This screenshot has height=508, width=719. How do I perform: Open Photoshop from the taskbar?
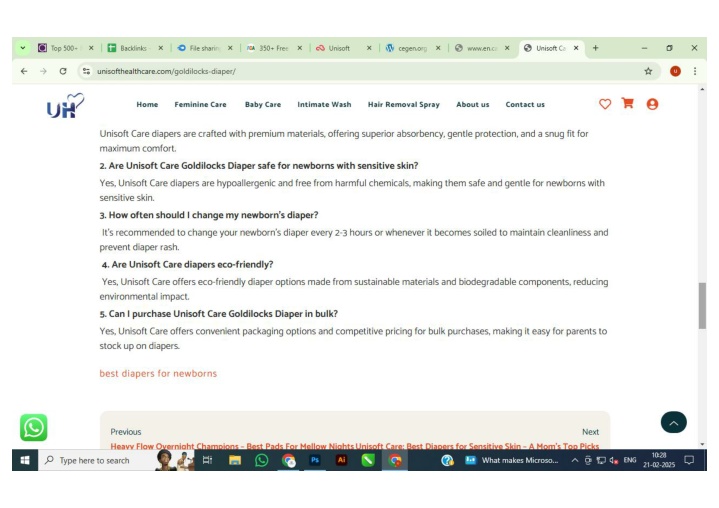(x=315, y=460)
